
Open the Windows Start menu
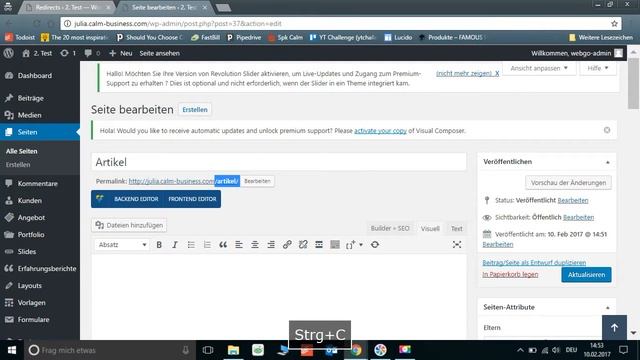click(x=12, y=350)
